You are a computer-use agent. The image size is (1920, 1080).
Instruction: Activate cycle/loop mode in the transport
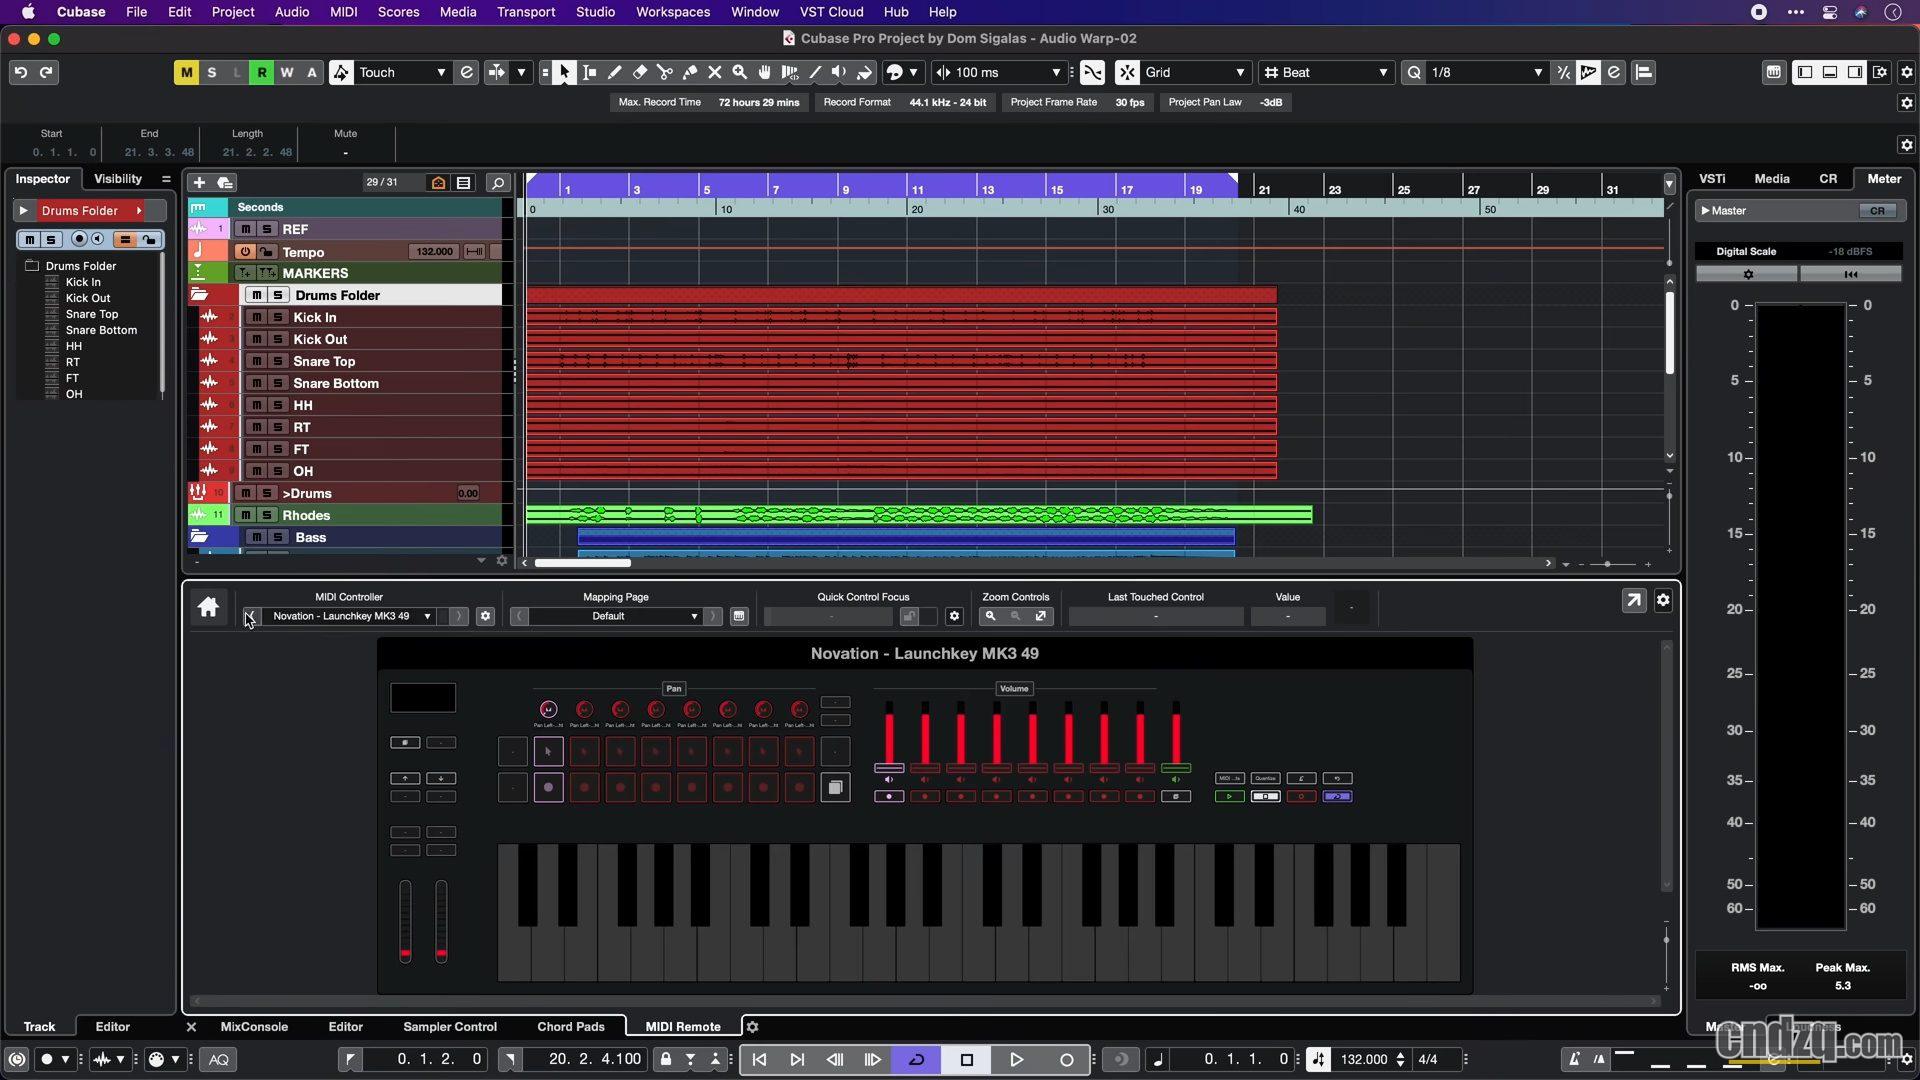[x=916, y=1059]
